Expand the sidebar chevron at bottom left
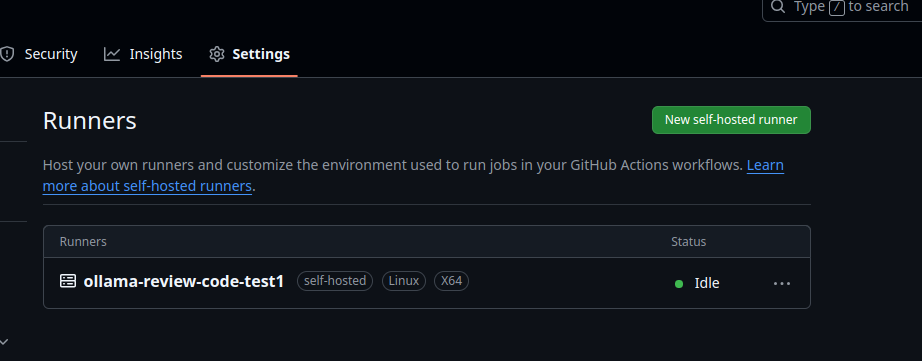This screenshot has width=922, height=361. (4, 341)
